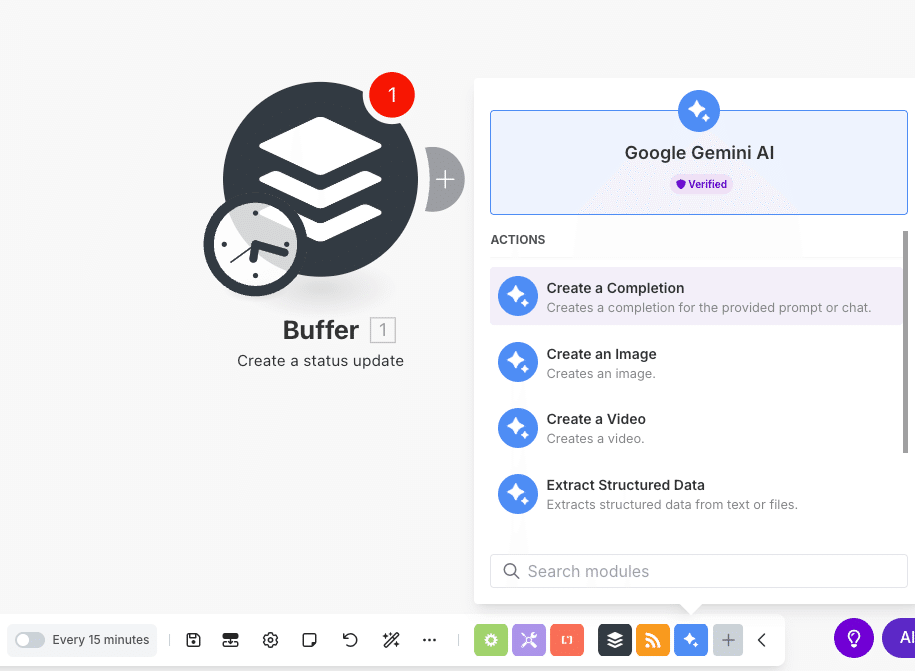Open the notes sticky icon

click(x=309, y=640)
